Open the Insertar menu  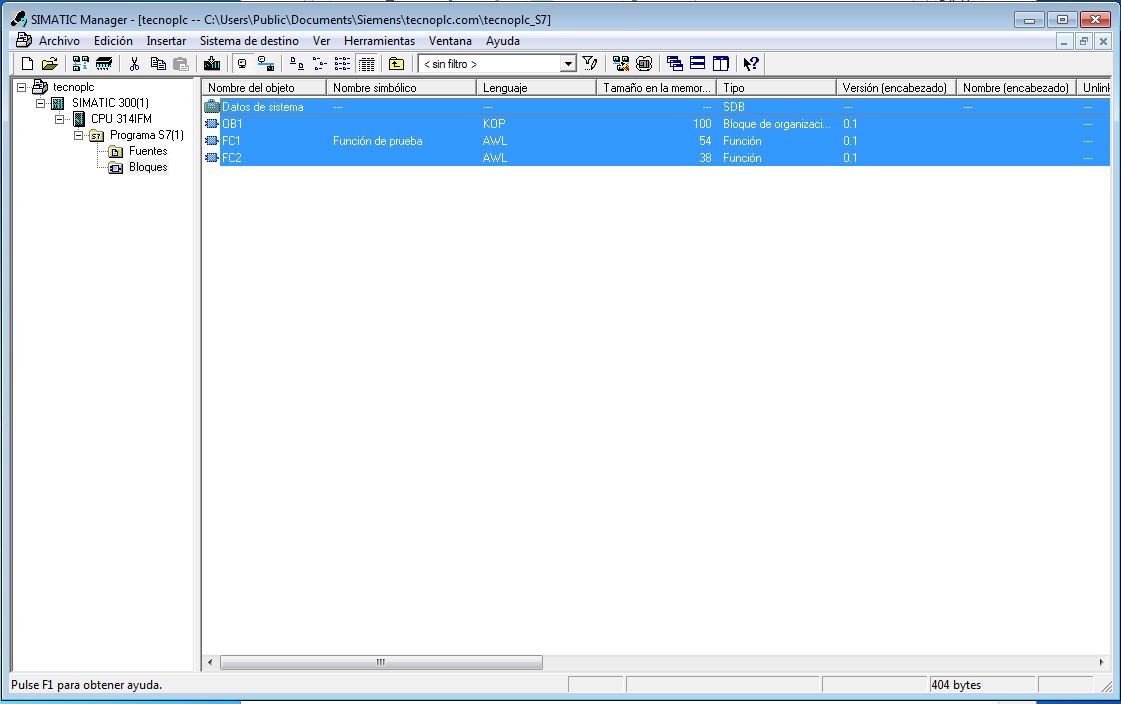(166, 41)
